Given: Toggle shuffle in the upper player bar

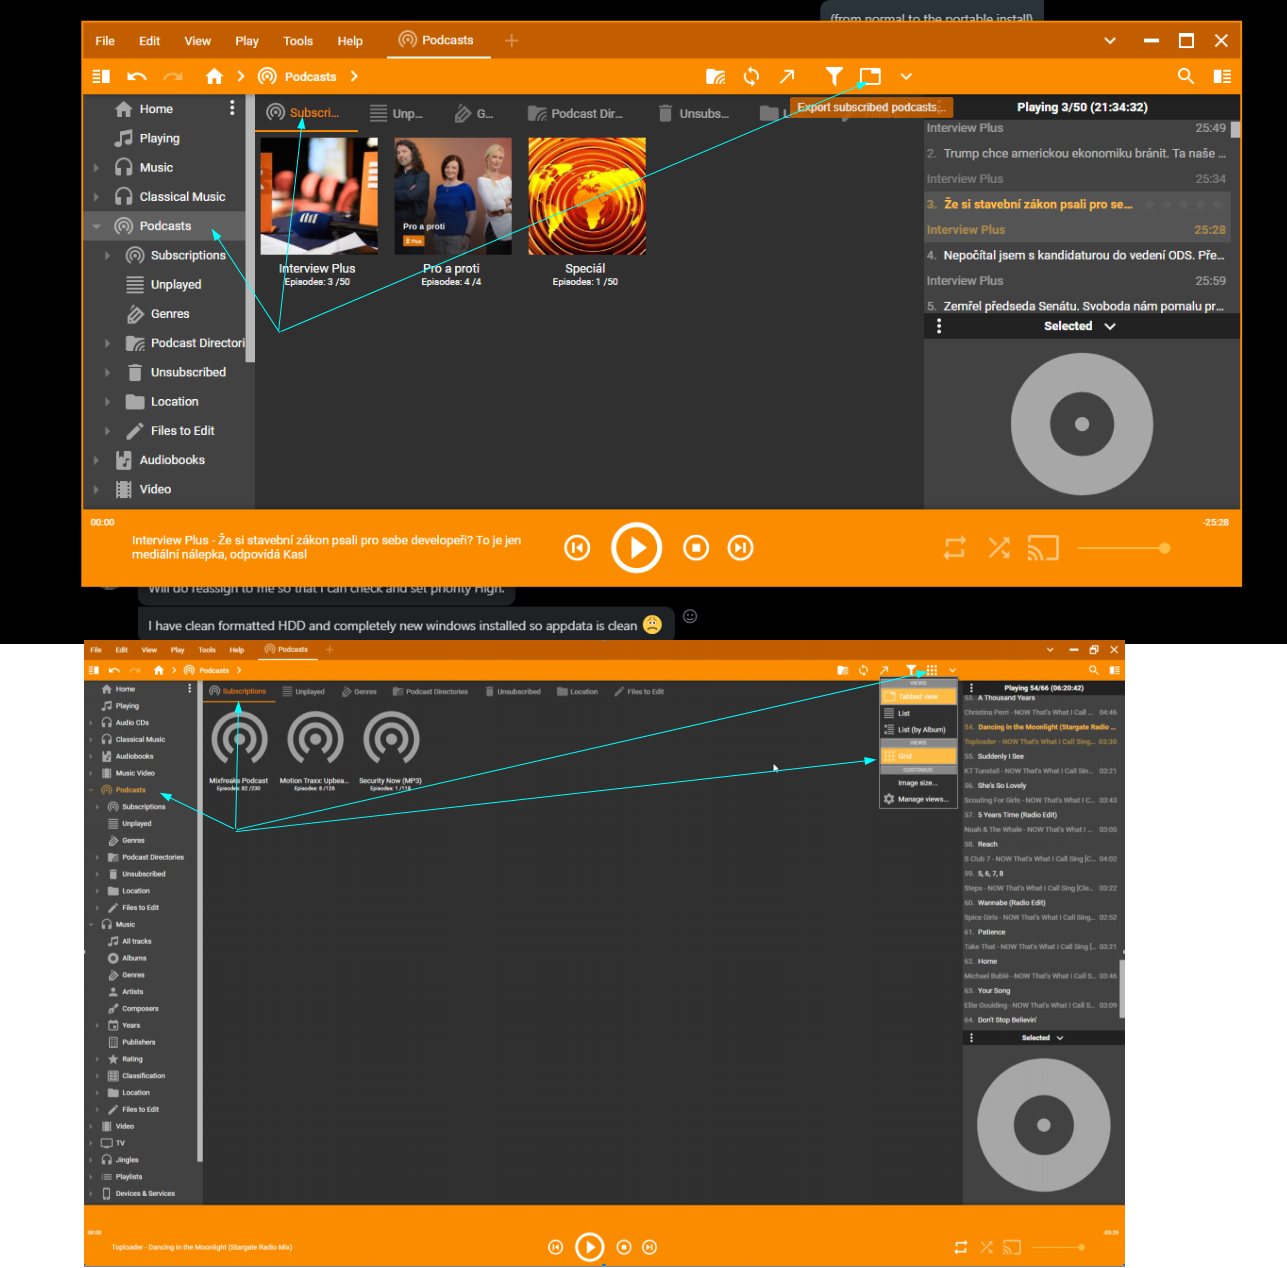Looking at the screenshot, I should pyautogui.click(x=998, y=548).
